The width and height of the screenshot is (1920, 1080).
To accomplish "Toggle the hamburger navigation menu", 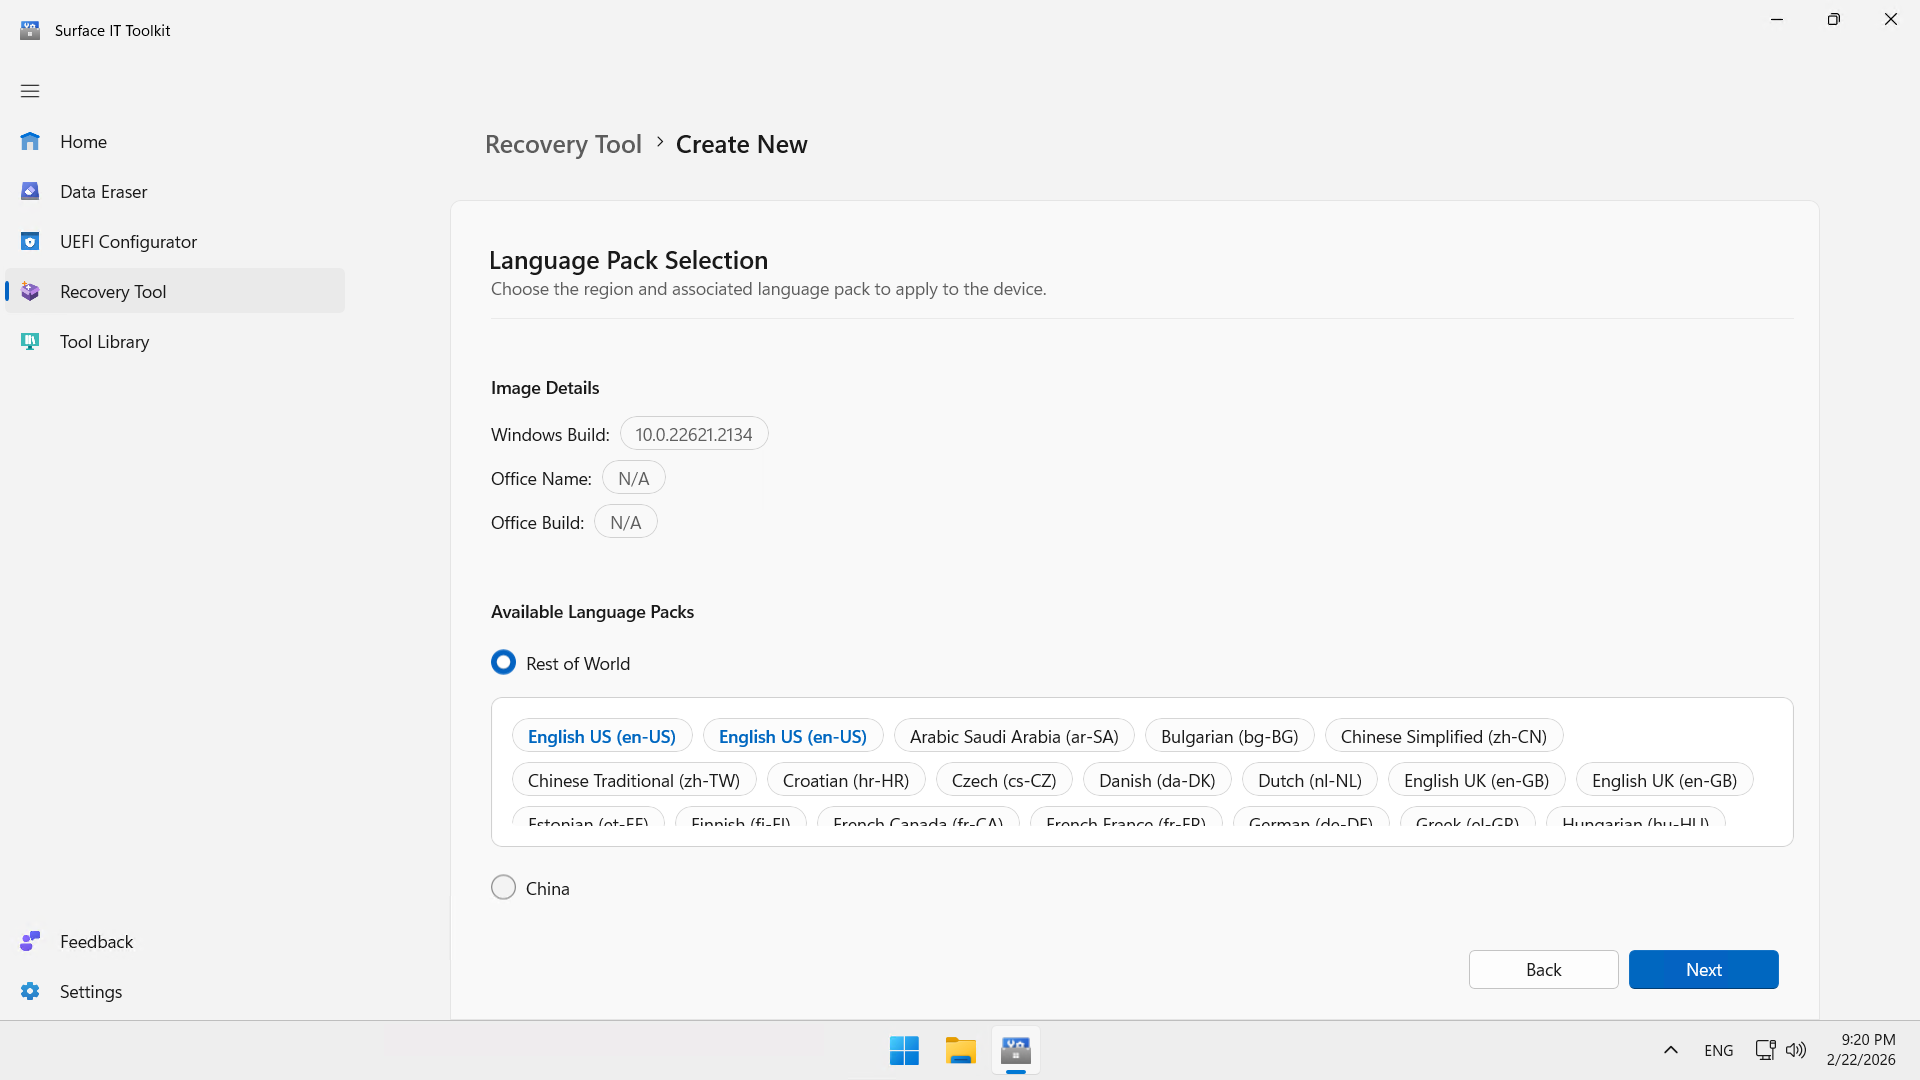I will [x=30, y=91].
